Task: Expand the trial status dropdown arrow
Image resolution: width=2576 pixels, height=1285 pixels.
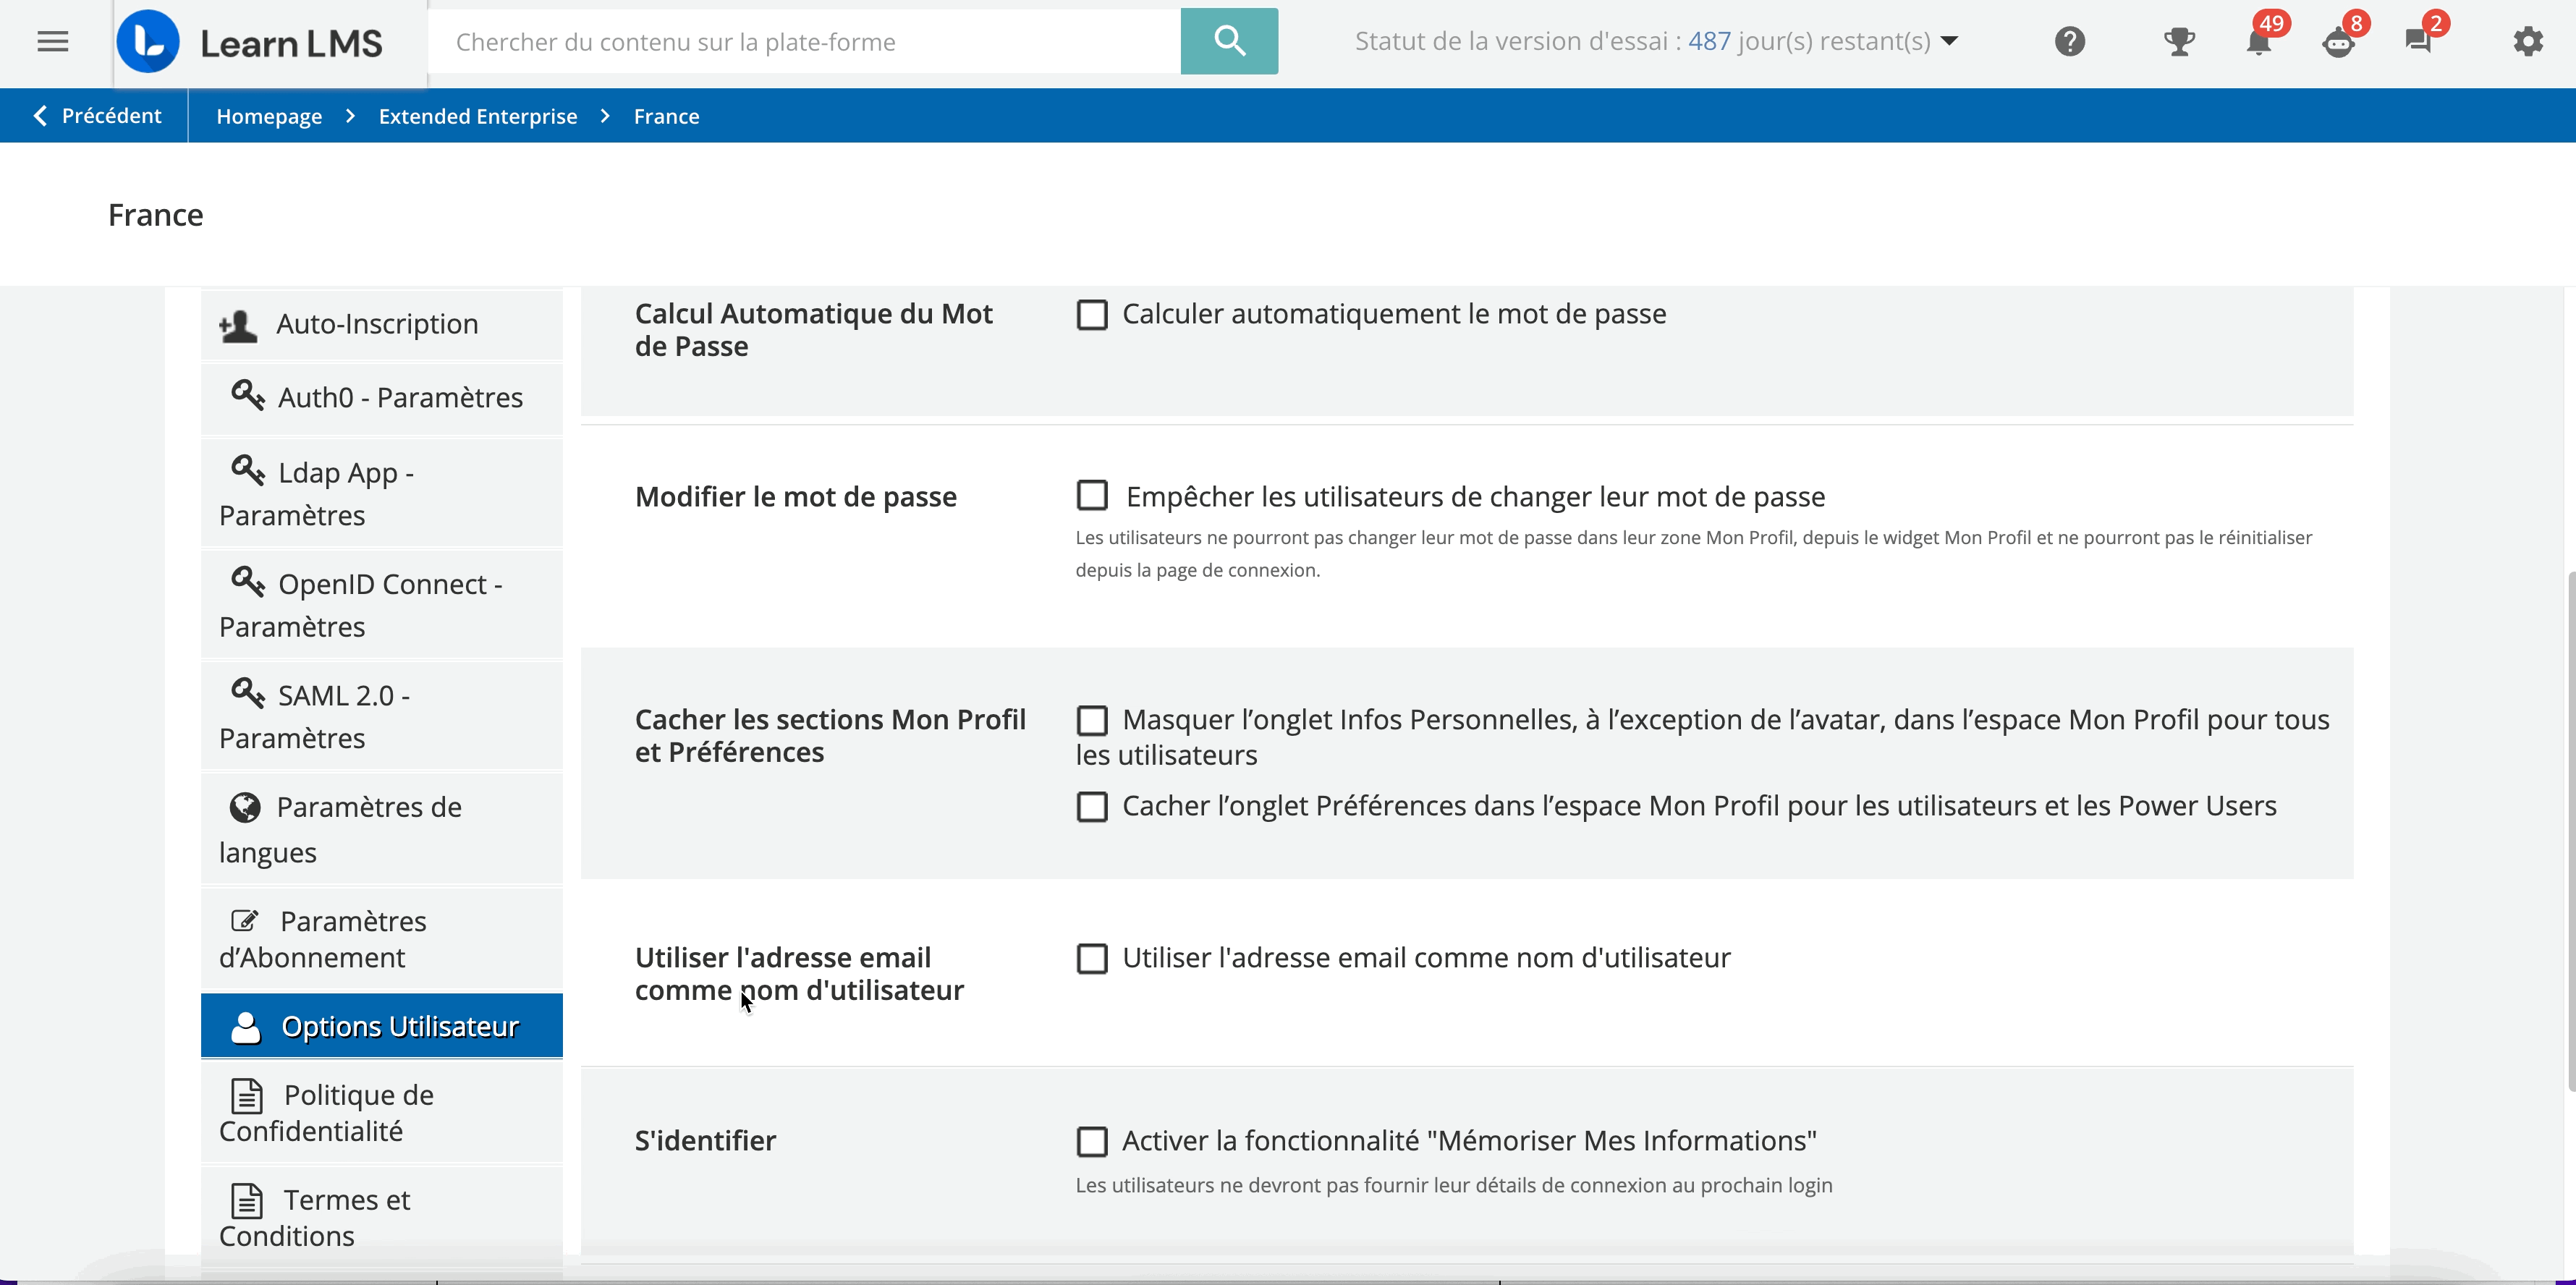Action: click(1949, 41)
